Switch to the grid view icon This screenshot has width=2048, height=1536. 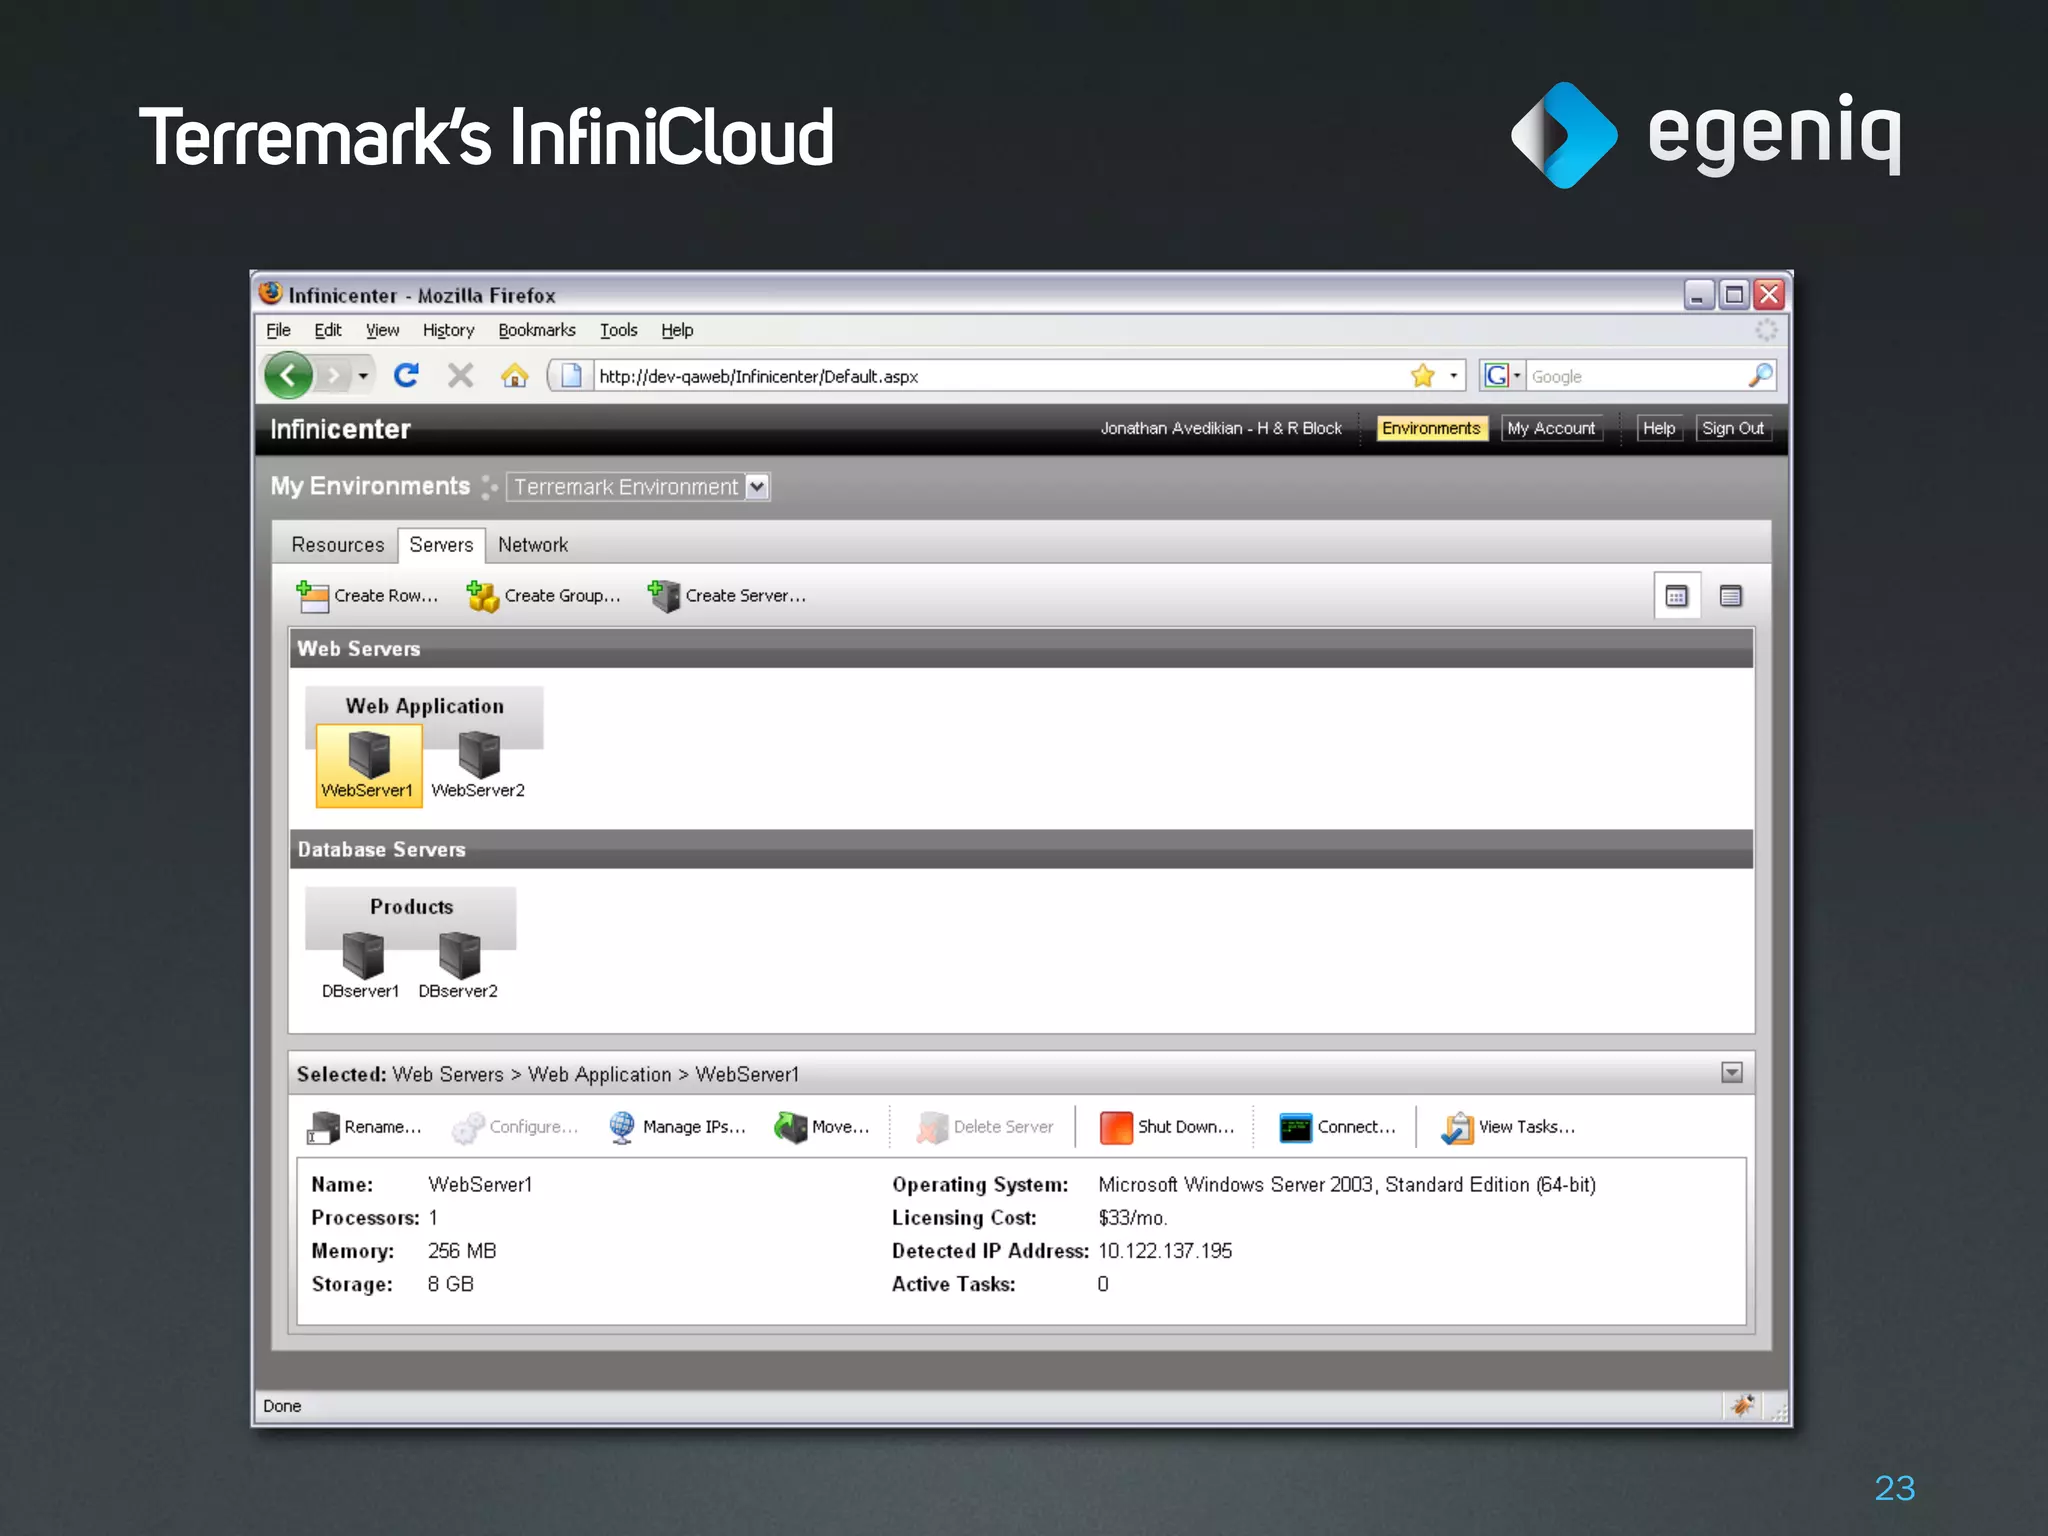[x=1677, y=597]
